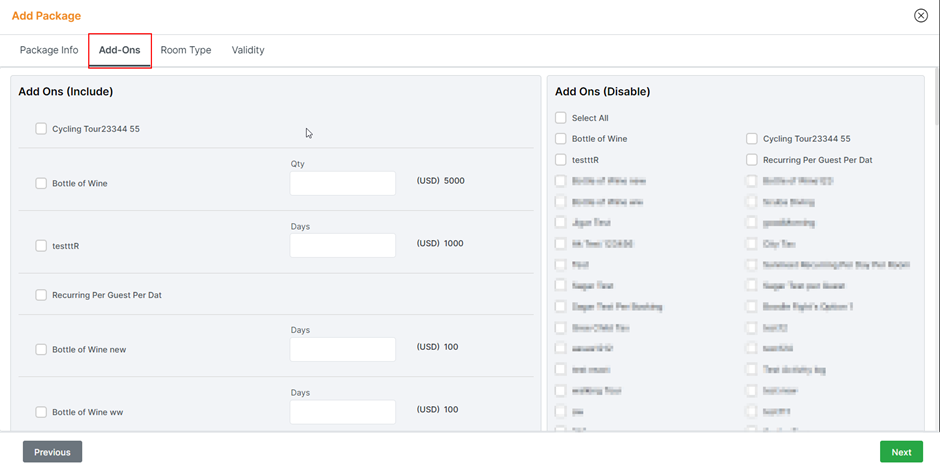Enable Bottle of Wine in Include list
The image size is (940, 469).
tap(41, 184)
